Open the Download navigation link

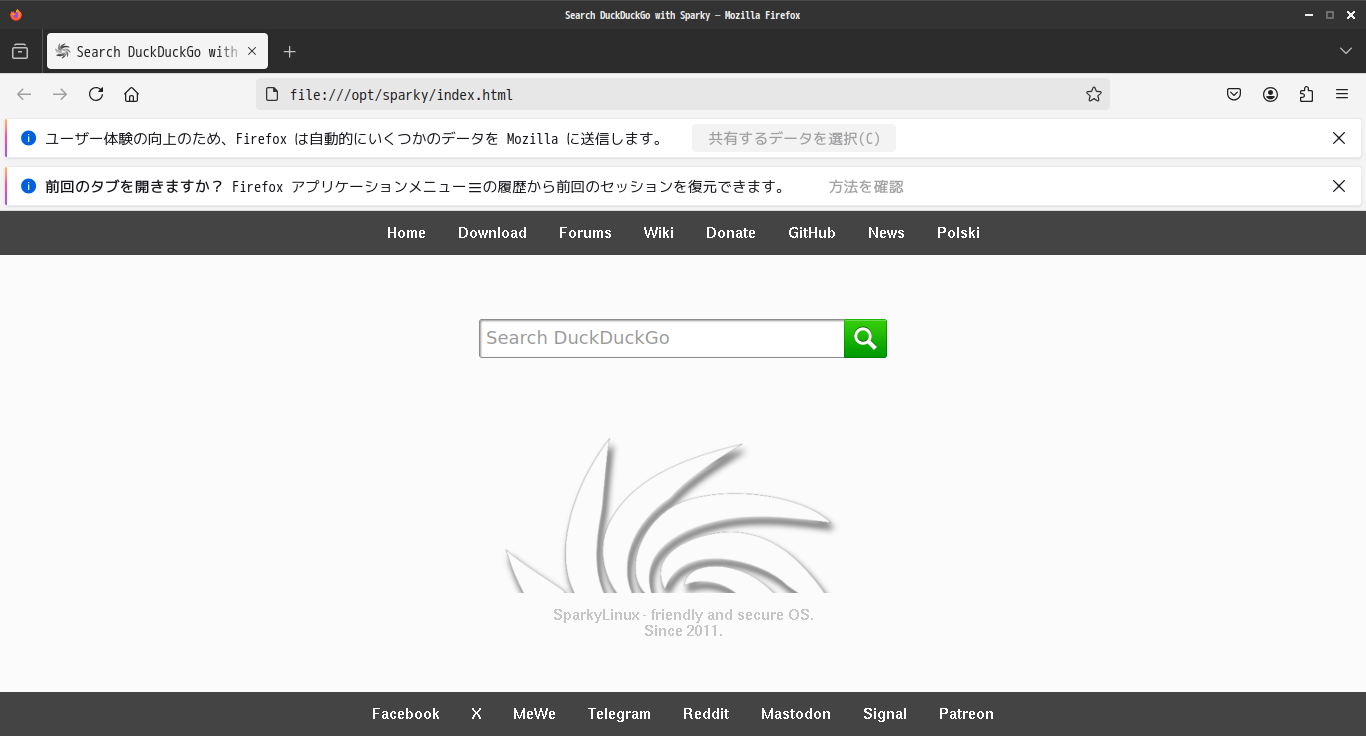point(492,233)
